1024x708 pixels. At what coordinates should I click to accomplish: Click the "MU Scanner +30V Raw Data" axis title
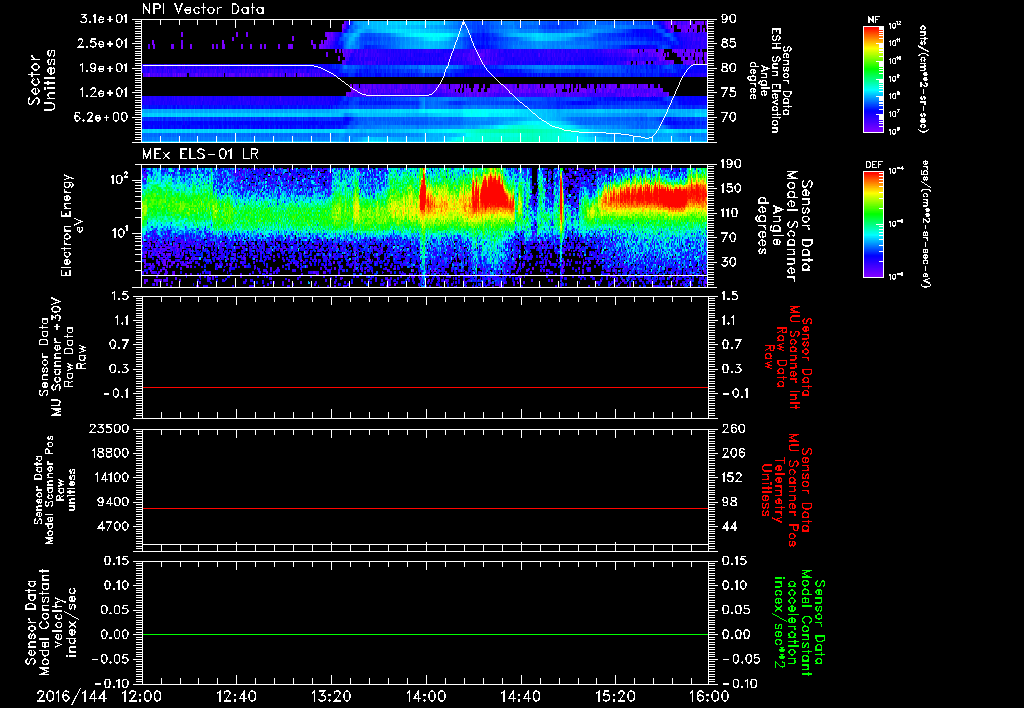pos(62,357)
